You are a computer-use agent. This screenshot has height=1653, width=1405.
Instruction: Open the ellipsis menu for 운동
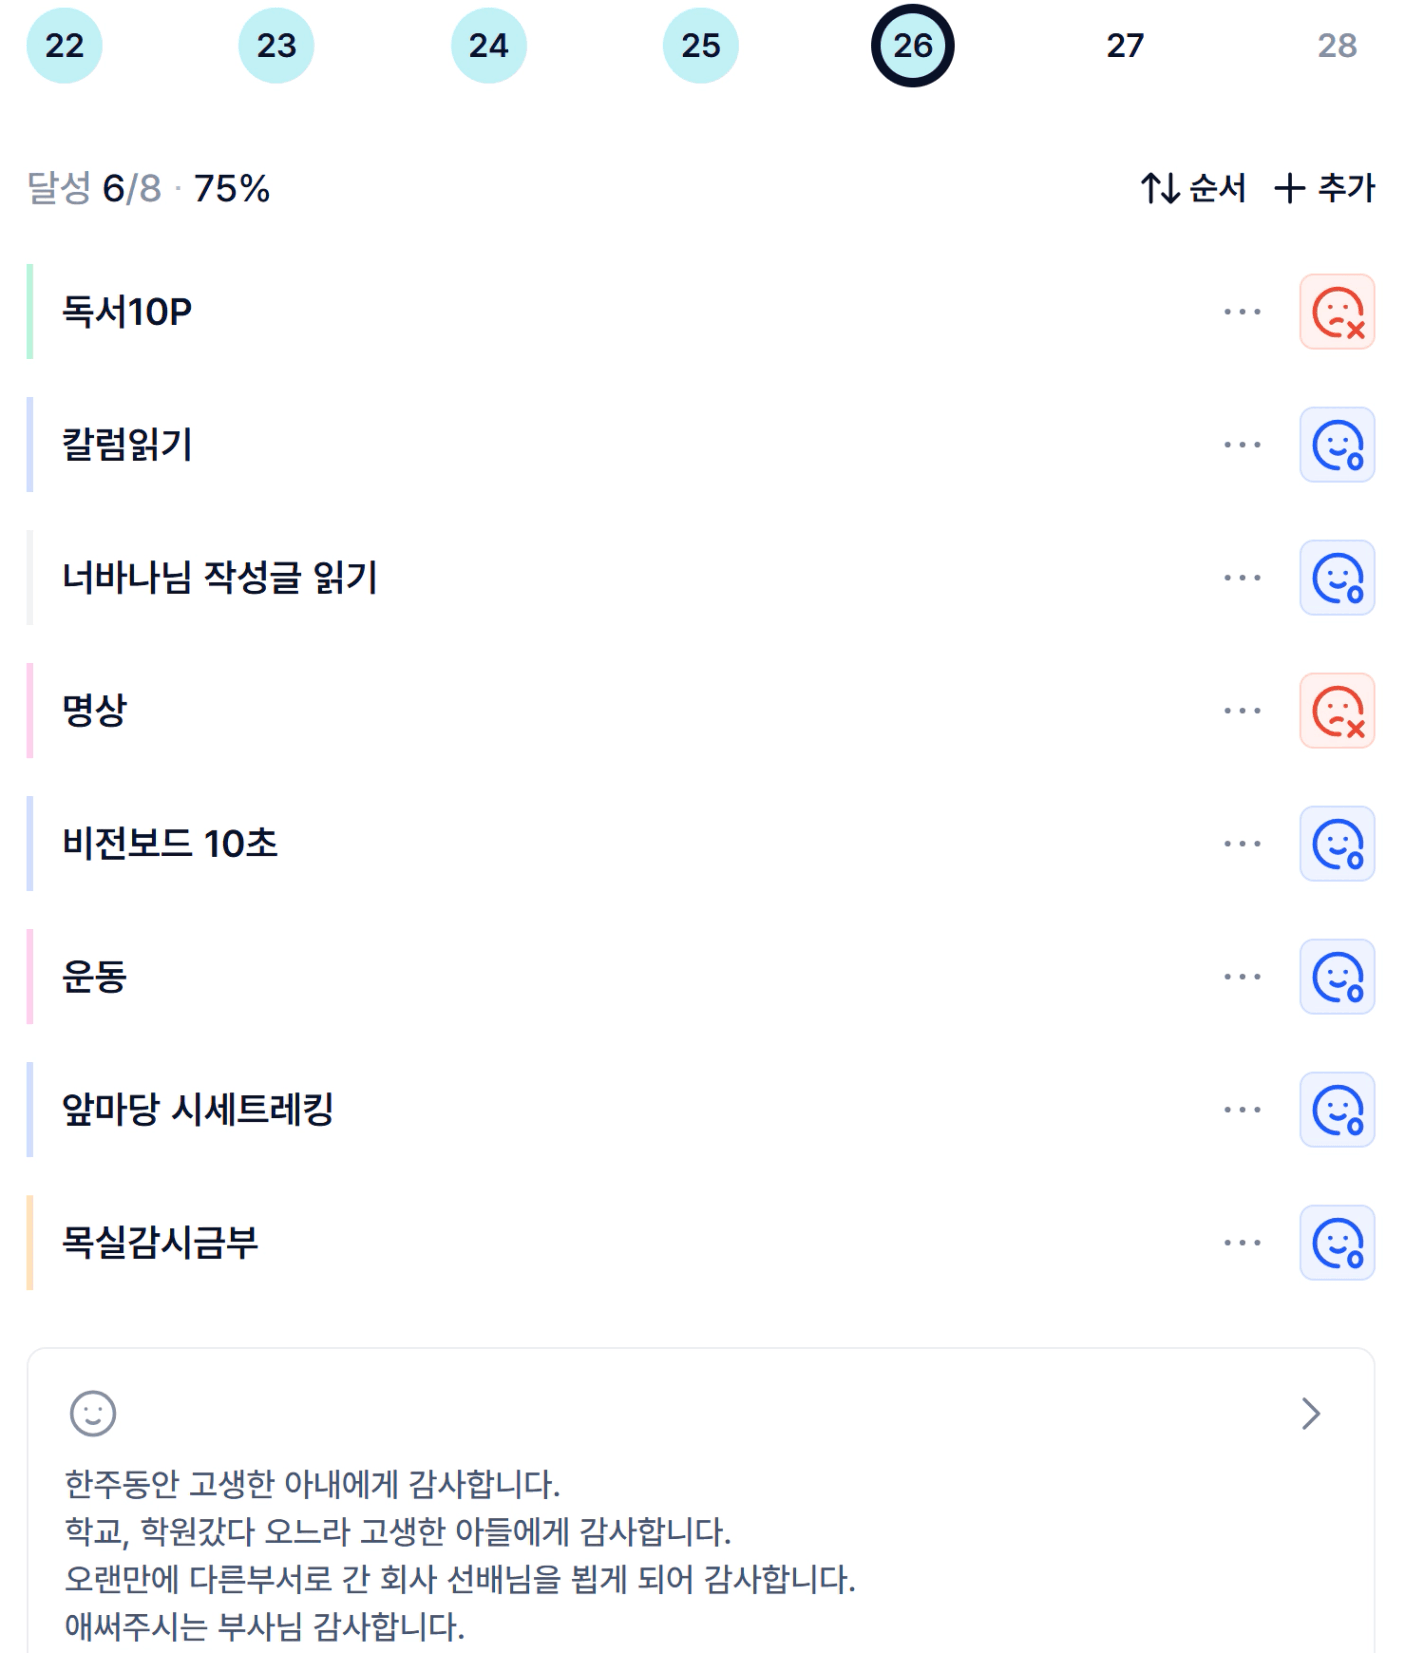click(x=1242, y=977)
